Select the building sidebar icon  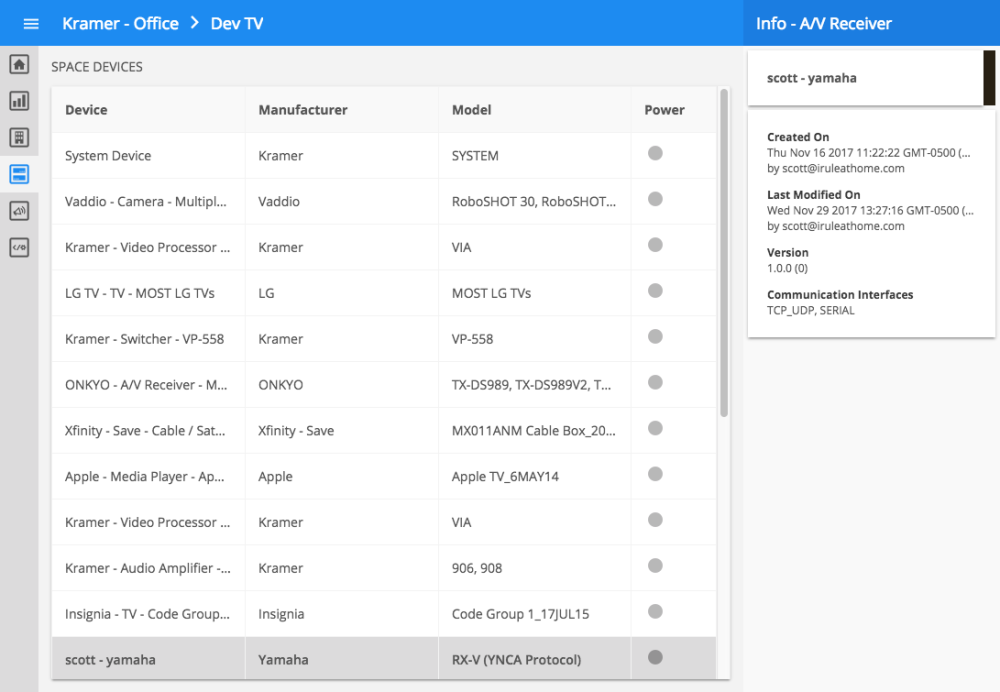tap(19, 138)
